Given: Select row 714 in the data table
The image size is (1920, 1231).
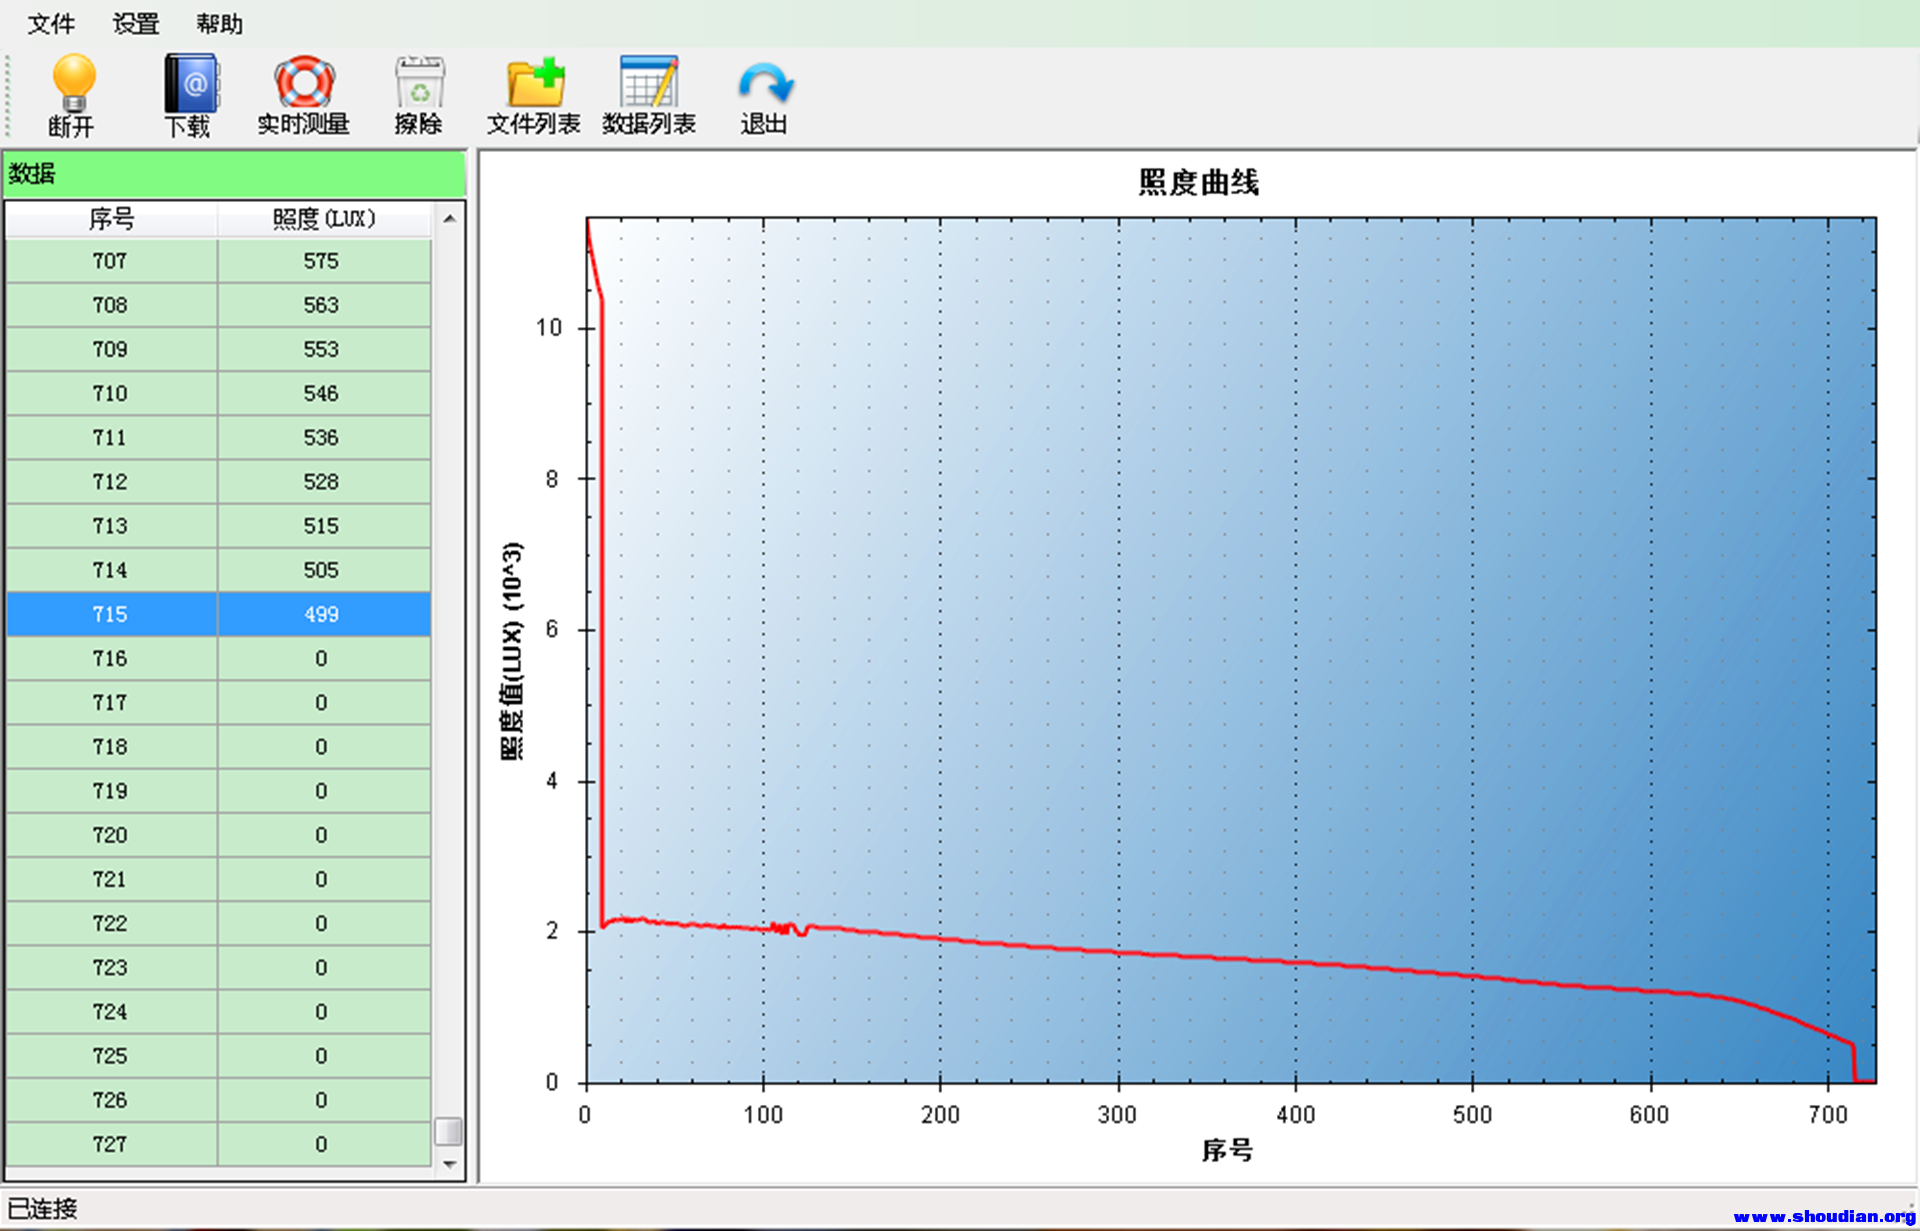Looking at the screenshot, I should [219, 570].
